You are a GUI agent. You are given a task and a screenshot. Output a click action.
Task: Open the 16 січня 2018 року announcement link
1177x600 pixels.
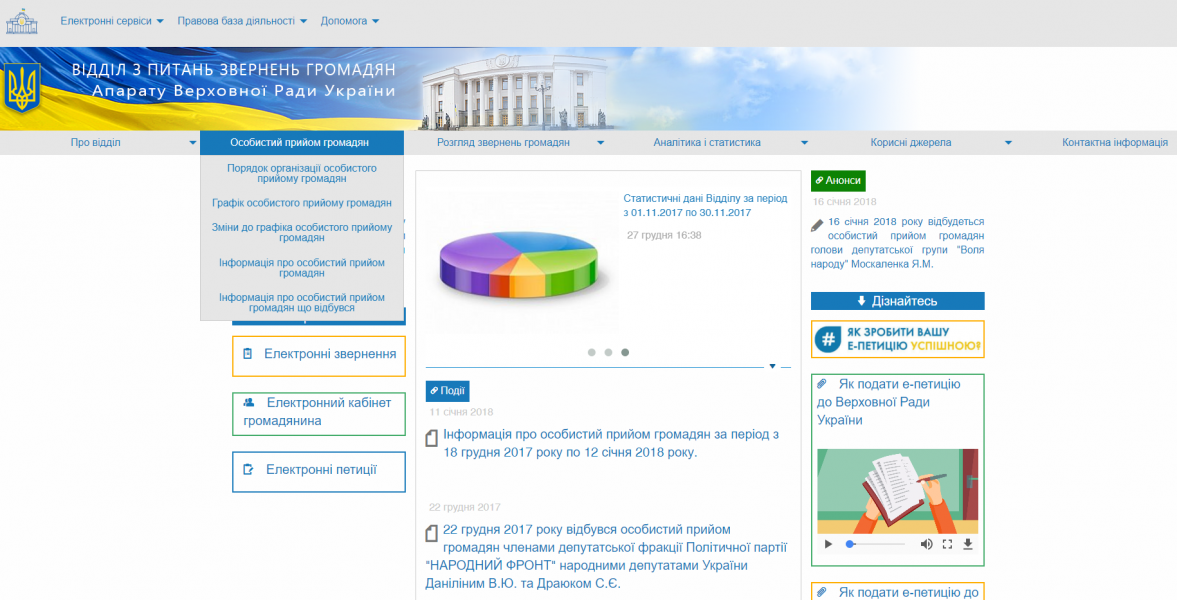coord(897,243)
